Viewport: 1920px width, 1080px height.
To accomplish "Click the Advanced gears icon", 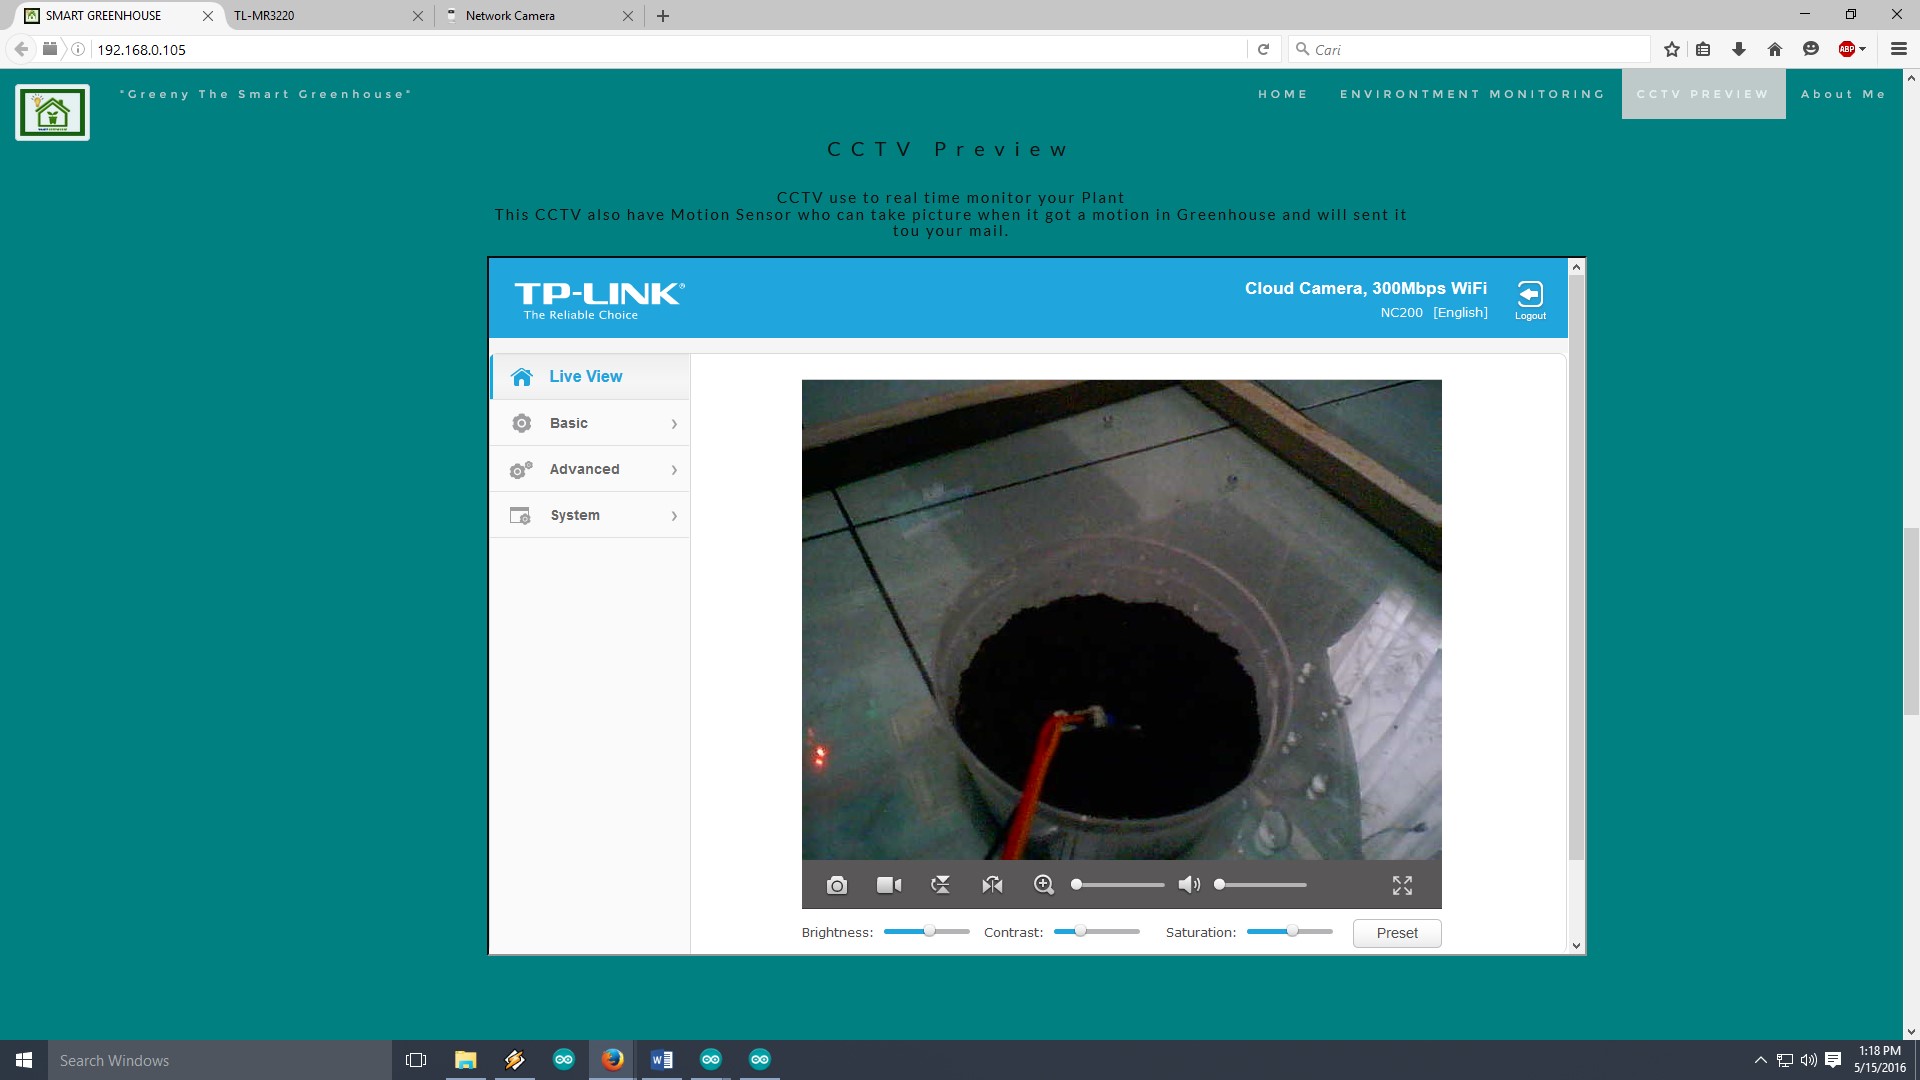I will click(x=521, y=469).
